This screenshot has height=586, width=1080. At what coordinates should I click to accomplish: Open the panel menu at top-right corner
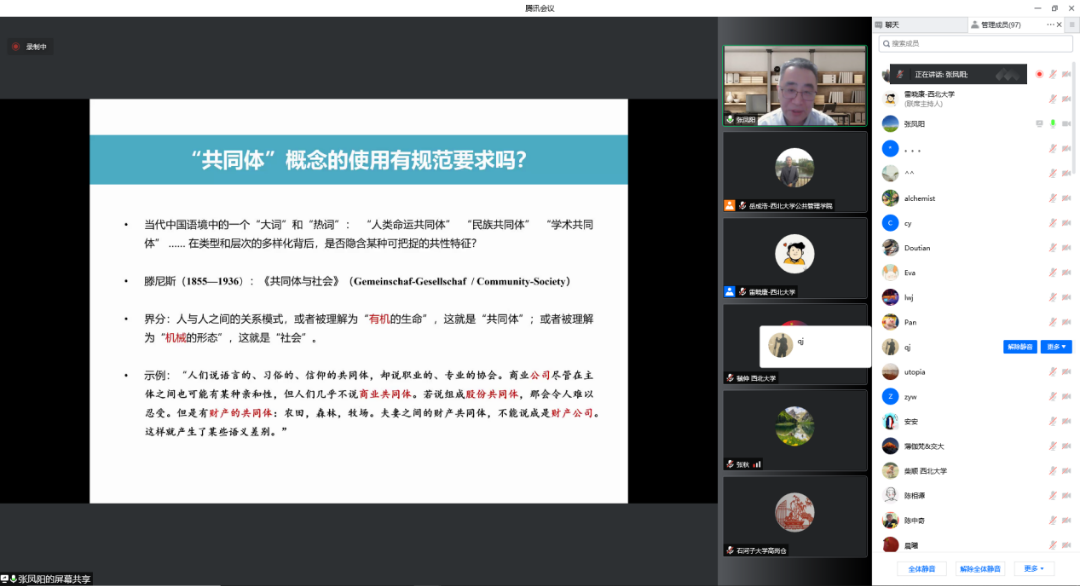[1071, 24]
